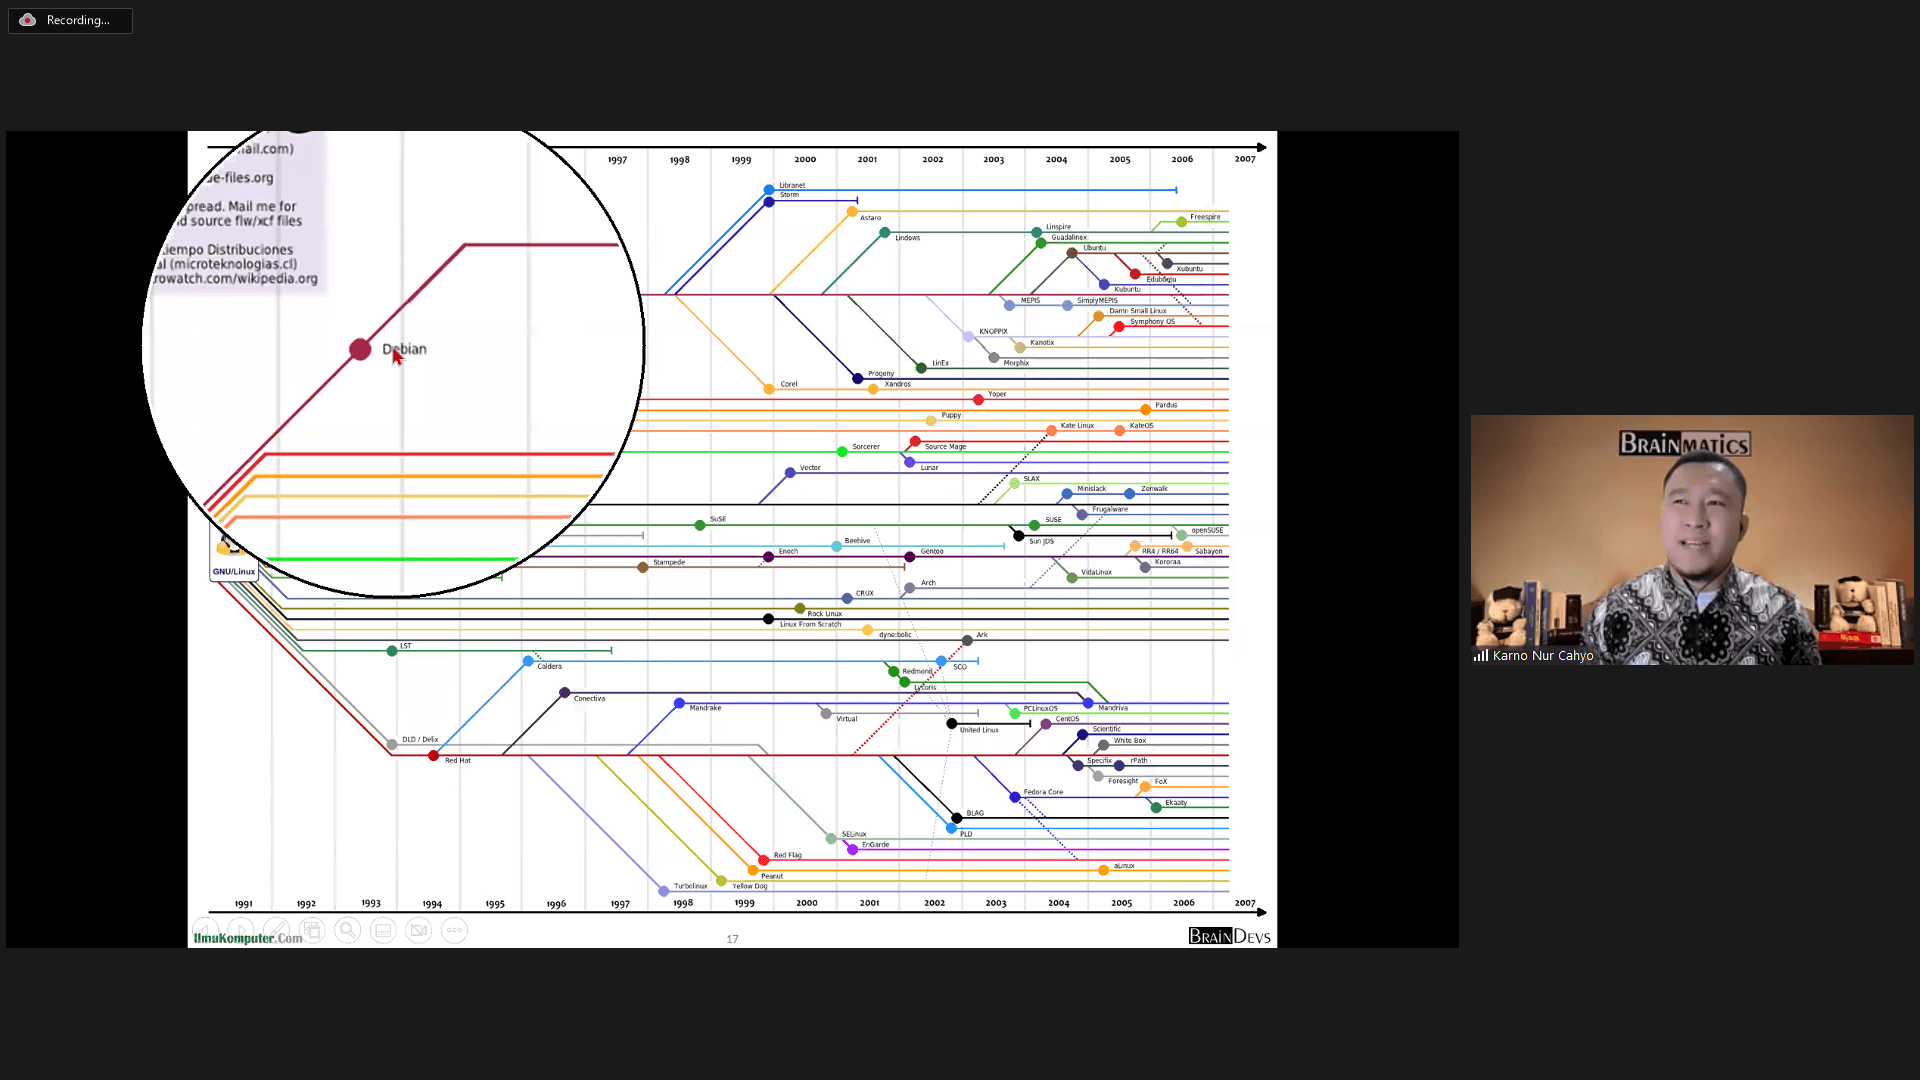Open the see all slides view

[x=312, y=930]
